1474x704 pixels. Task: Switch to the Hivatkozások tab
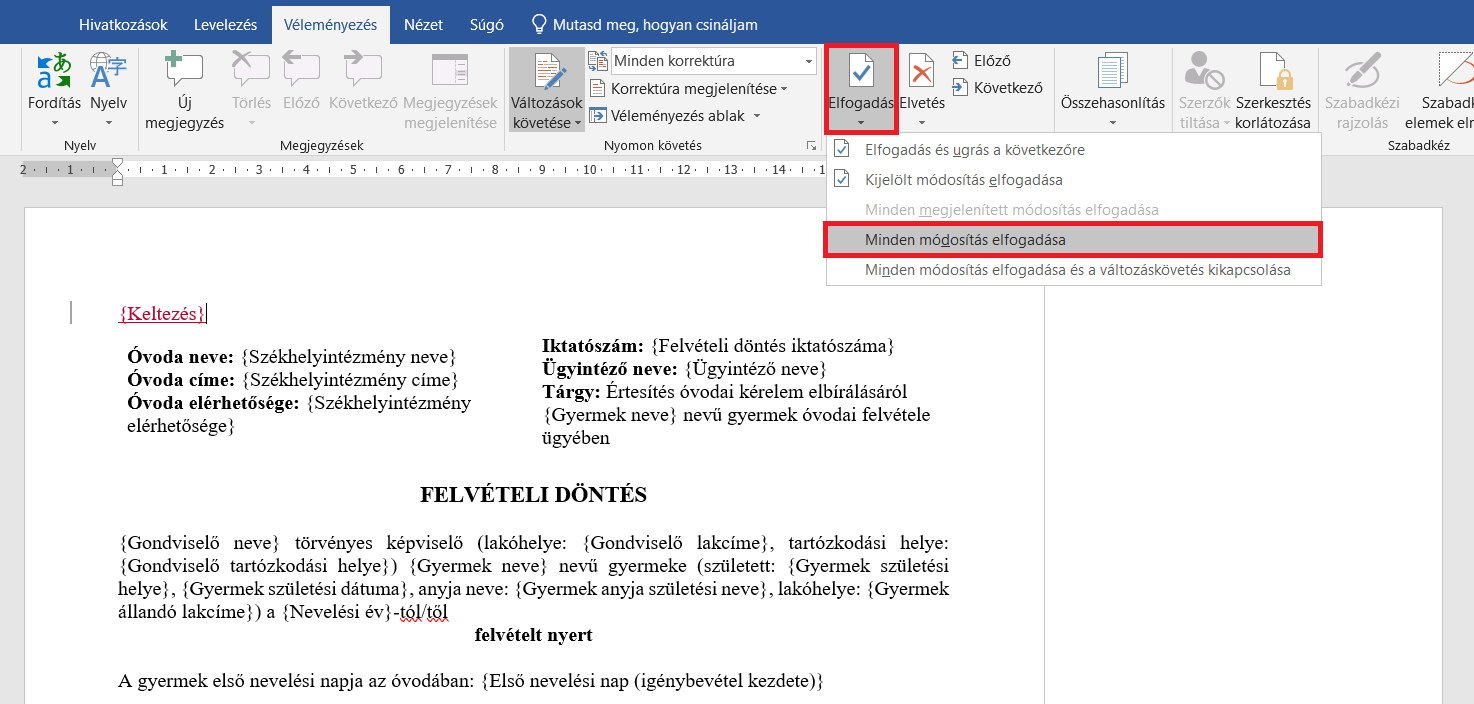124,25
